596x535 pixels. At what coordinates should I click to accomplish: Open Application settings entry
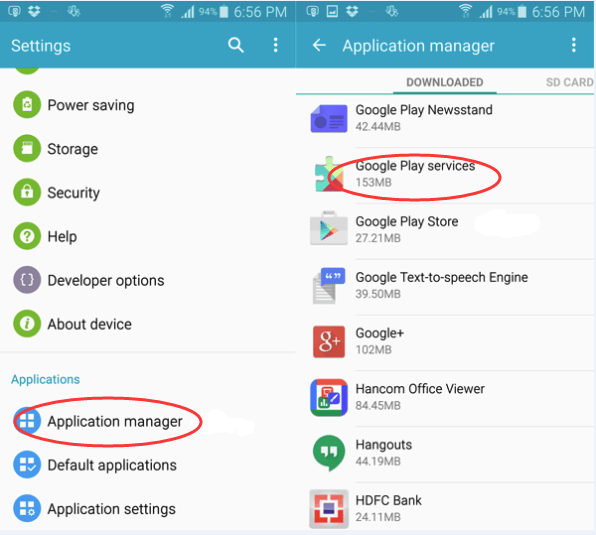point(148,509)
